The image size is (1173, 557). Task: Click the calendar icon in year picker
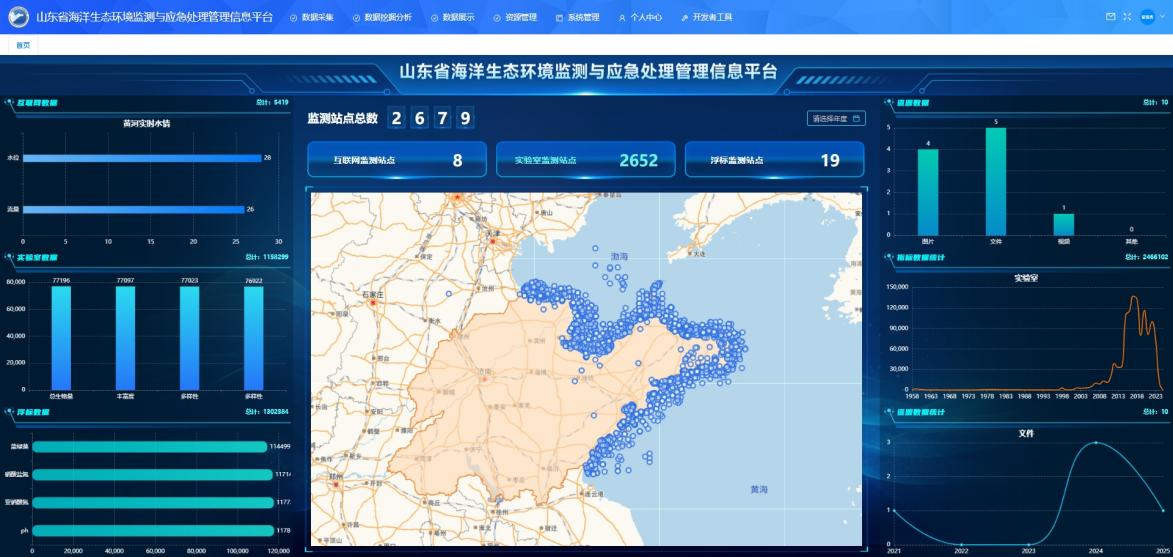[856, 118]
